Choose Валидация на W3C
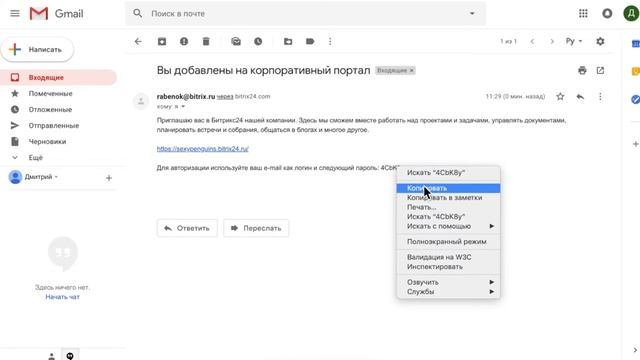The width and height of the screenshot is (640, 360). click(x=448, y=257)
